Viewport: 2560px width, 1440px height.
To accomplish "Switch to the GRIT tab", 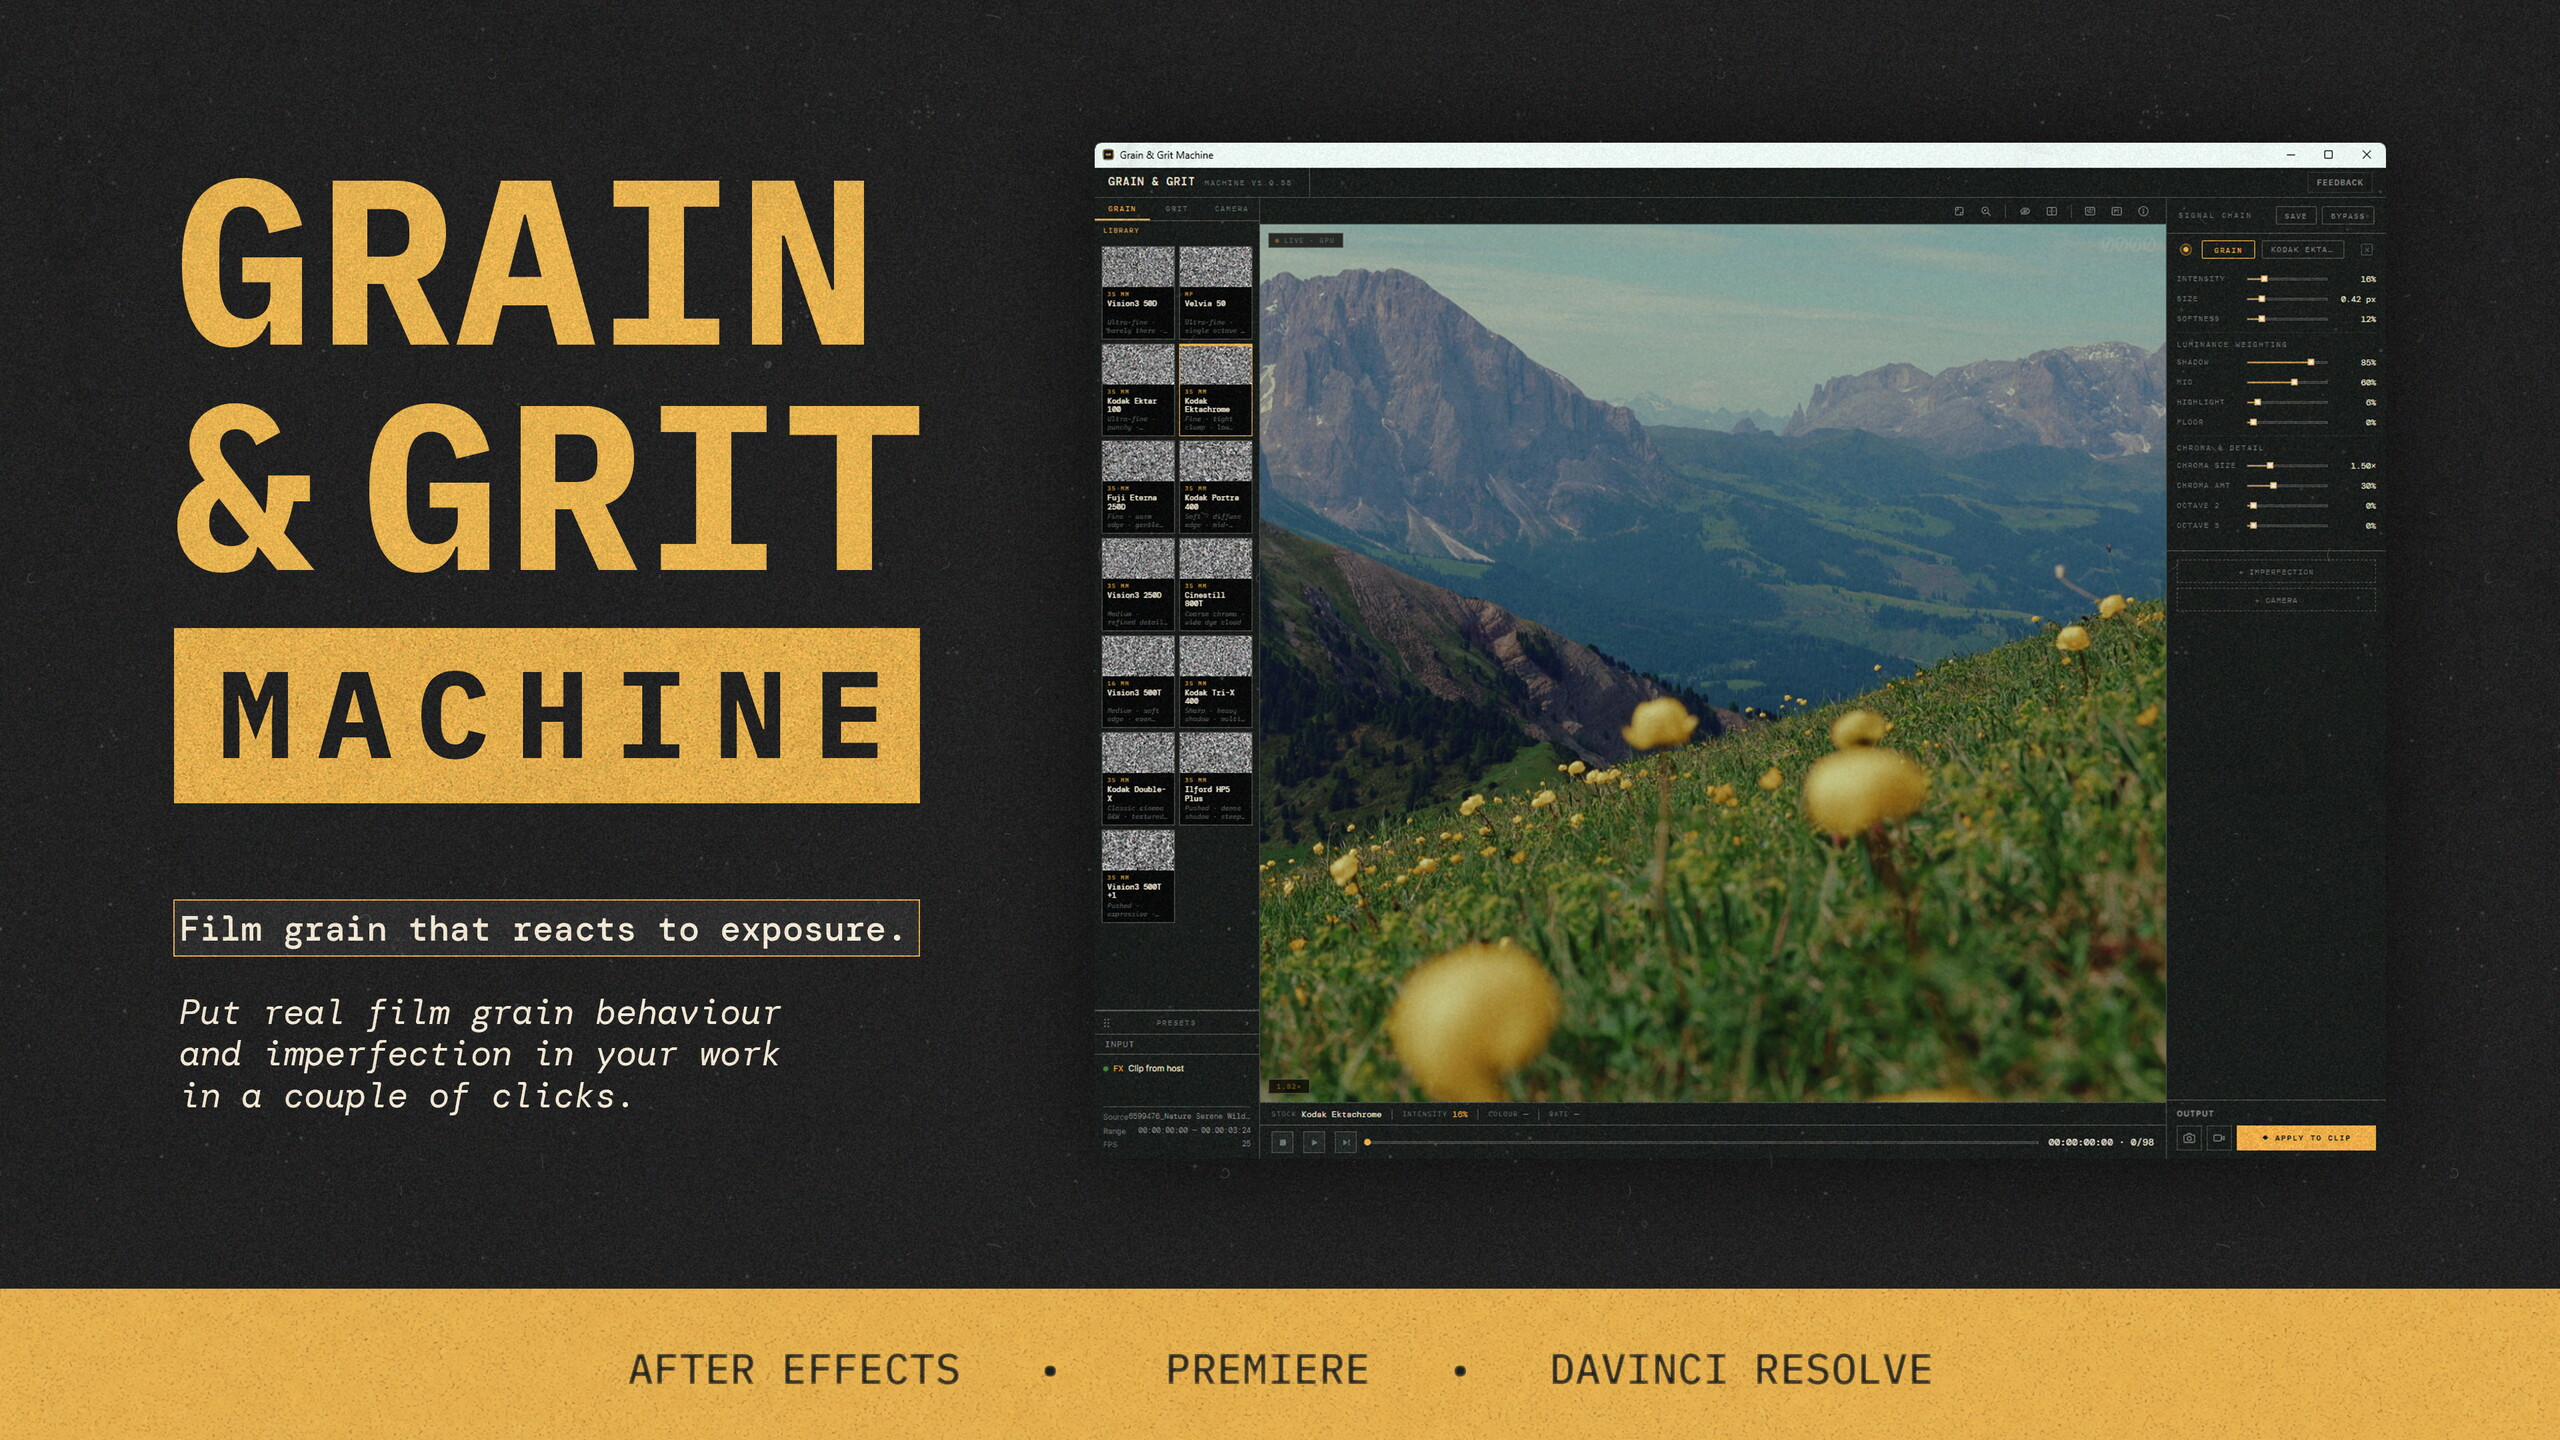I will [1176, 209].
